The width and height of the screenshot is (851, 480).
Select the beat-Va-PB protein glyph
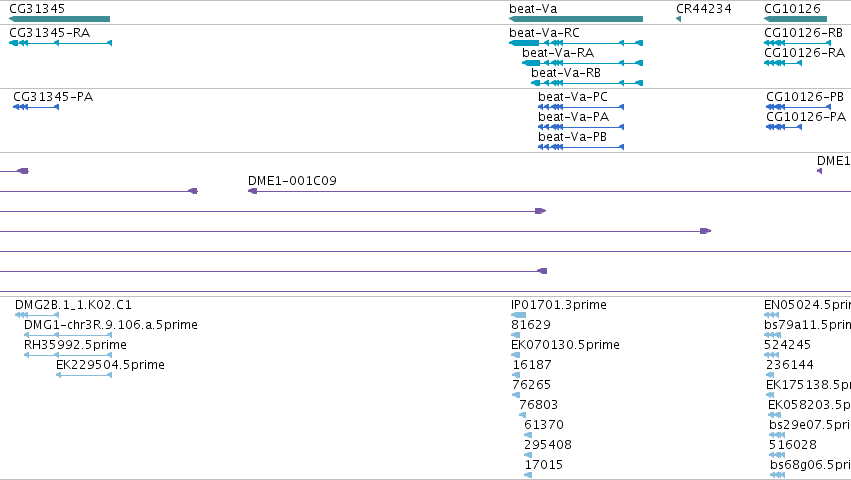click(581, 147)
